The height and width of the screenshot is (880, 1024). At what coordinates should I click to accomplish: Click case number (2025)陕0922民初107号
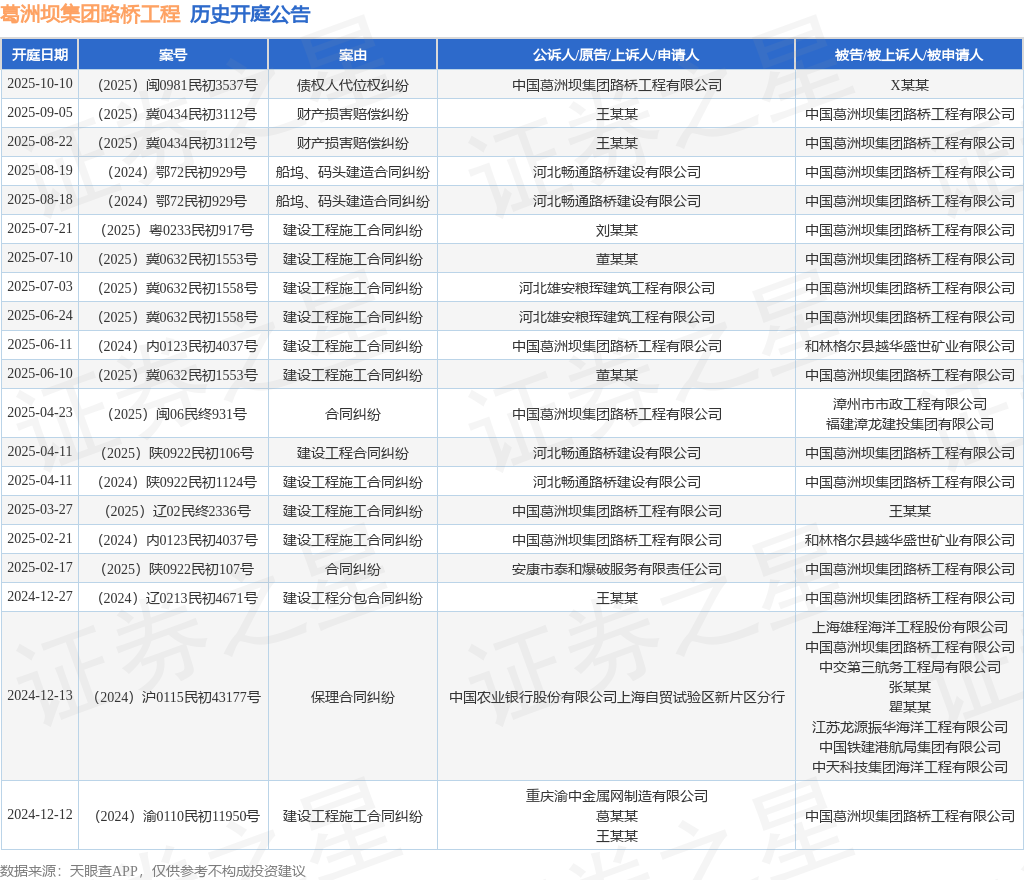177,569
